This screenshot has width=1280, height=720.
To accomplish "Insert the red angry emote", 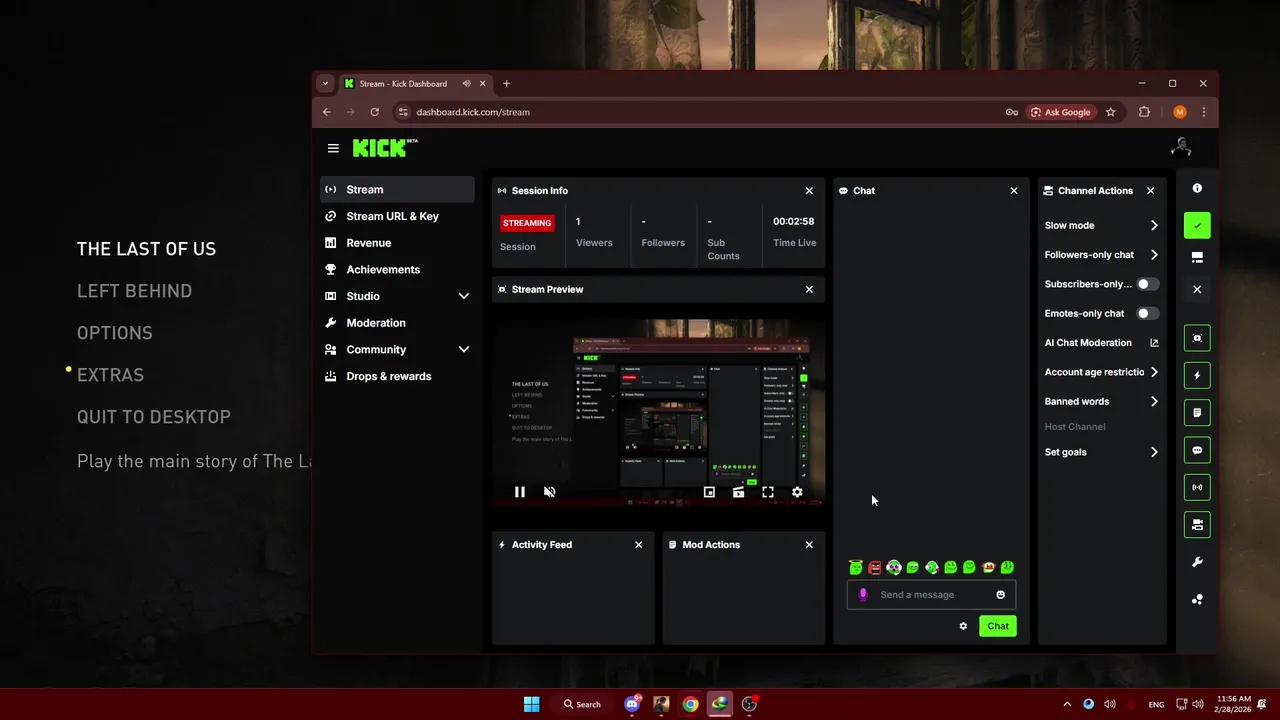I will pyautogui.click(x=875, y=567).
